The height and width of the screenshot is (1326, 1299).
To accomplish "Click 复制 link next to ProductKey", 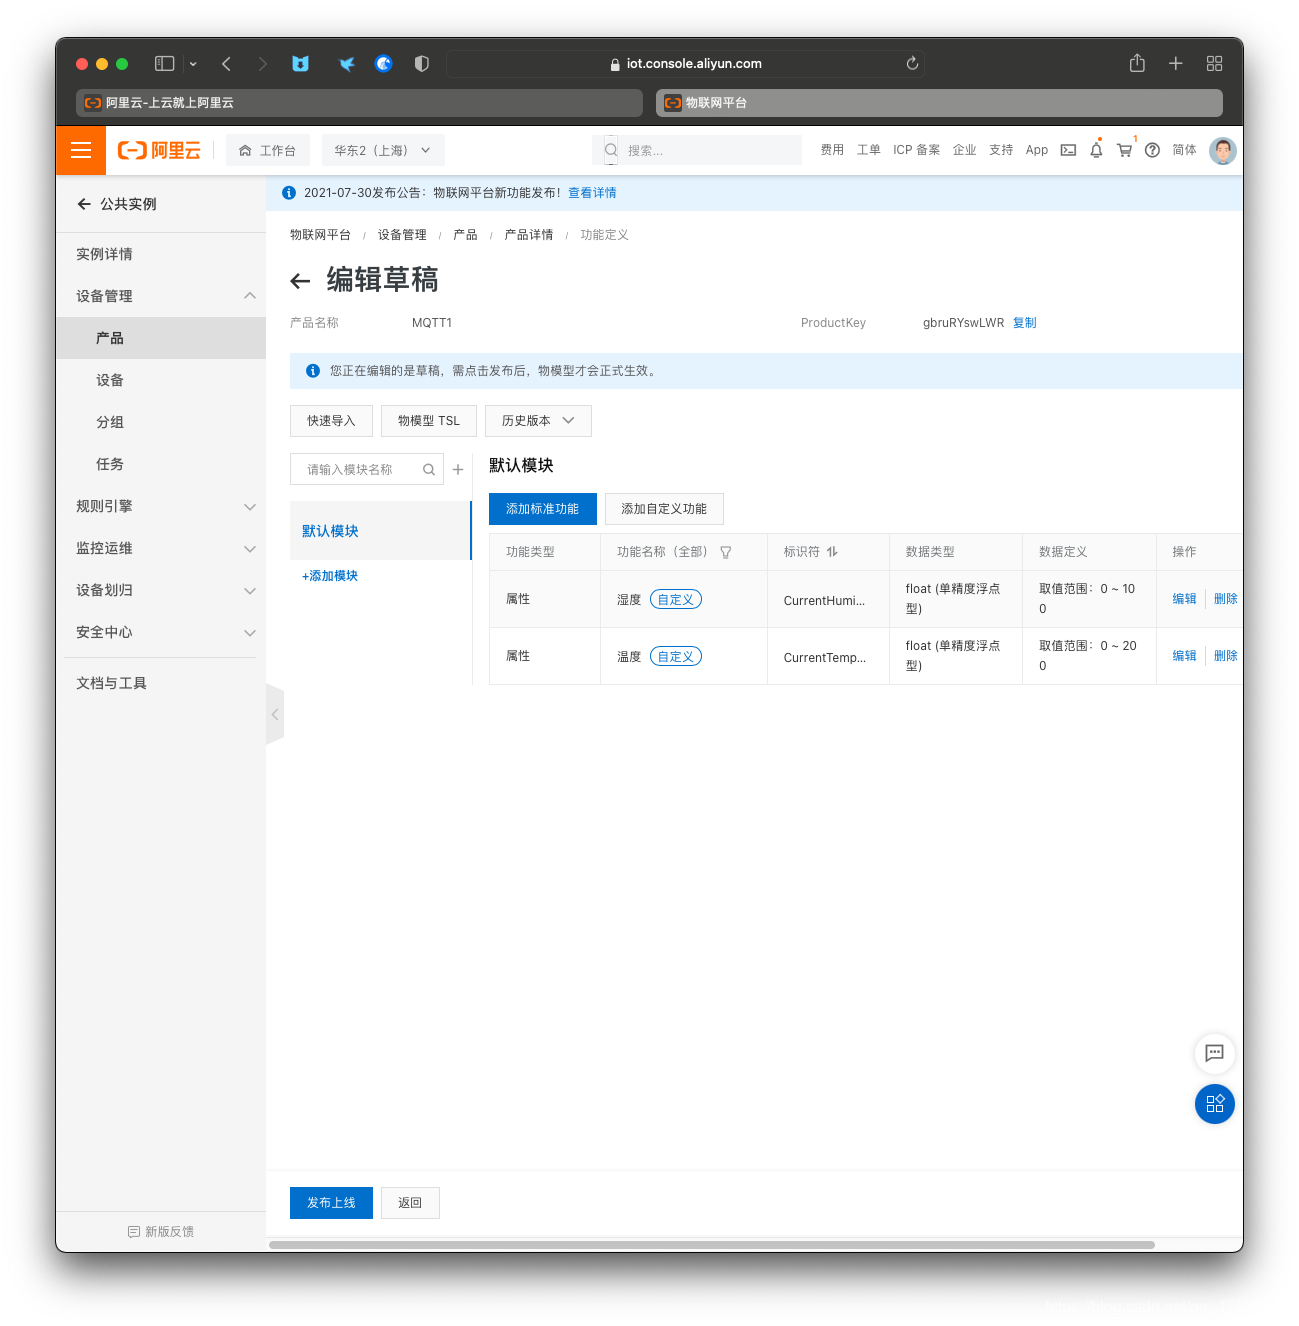I will (1024, 323).
